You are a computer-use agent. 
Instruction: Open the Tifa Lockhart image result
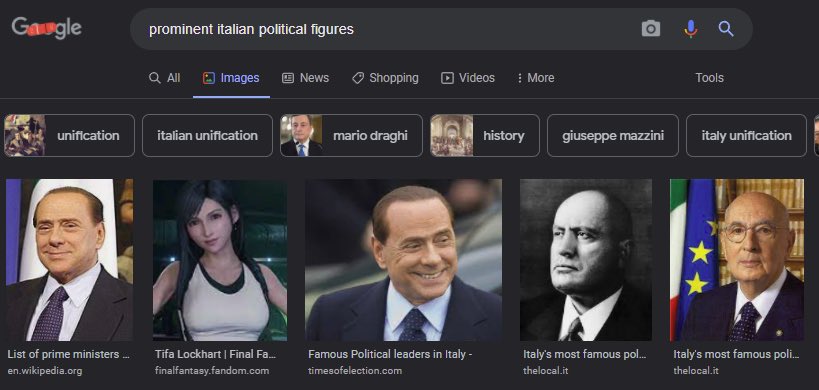coord(219,260)
